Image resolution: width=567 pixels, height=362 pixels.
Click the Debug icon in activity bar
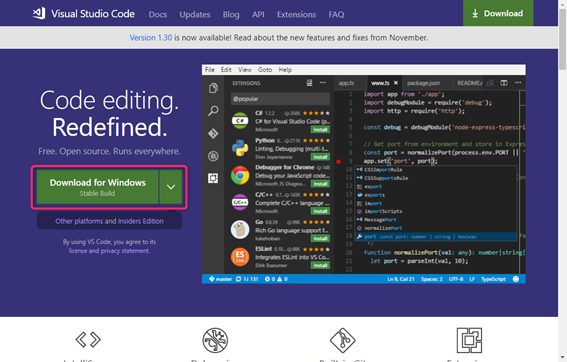click(213, 156)
